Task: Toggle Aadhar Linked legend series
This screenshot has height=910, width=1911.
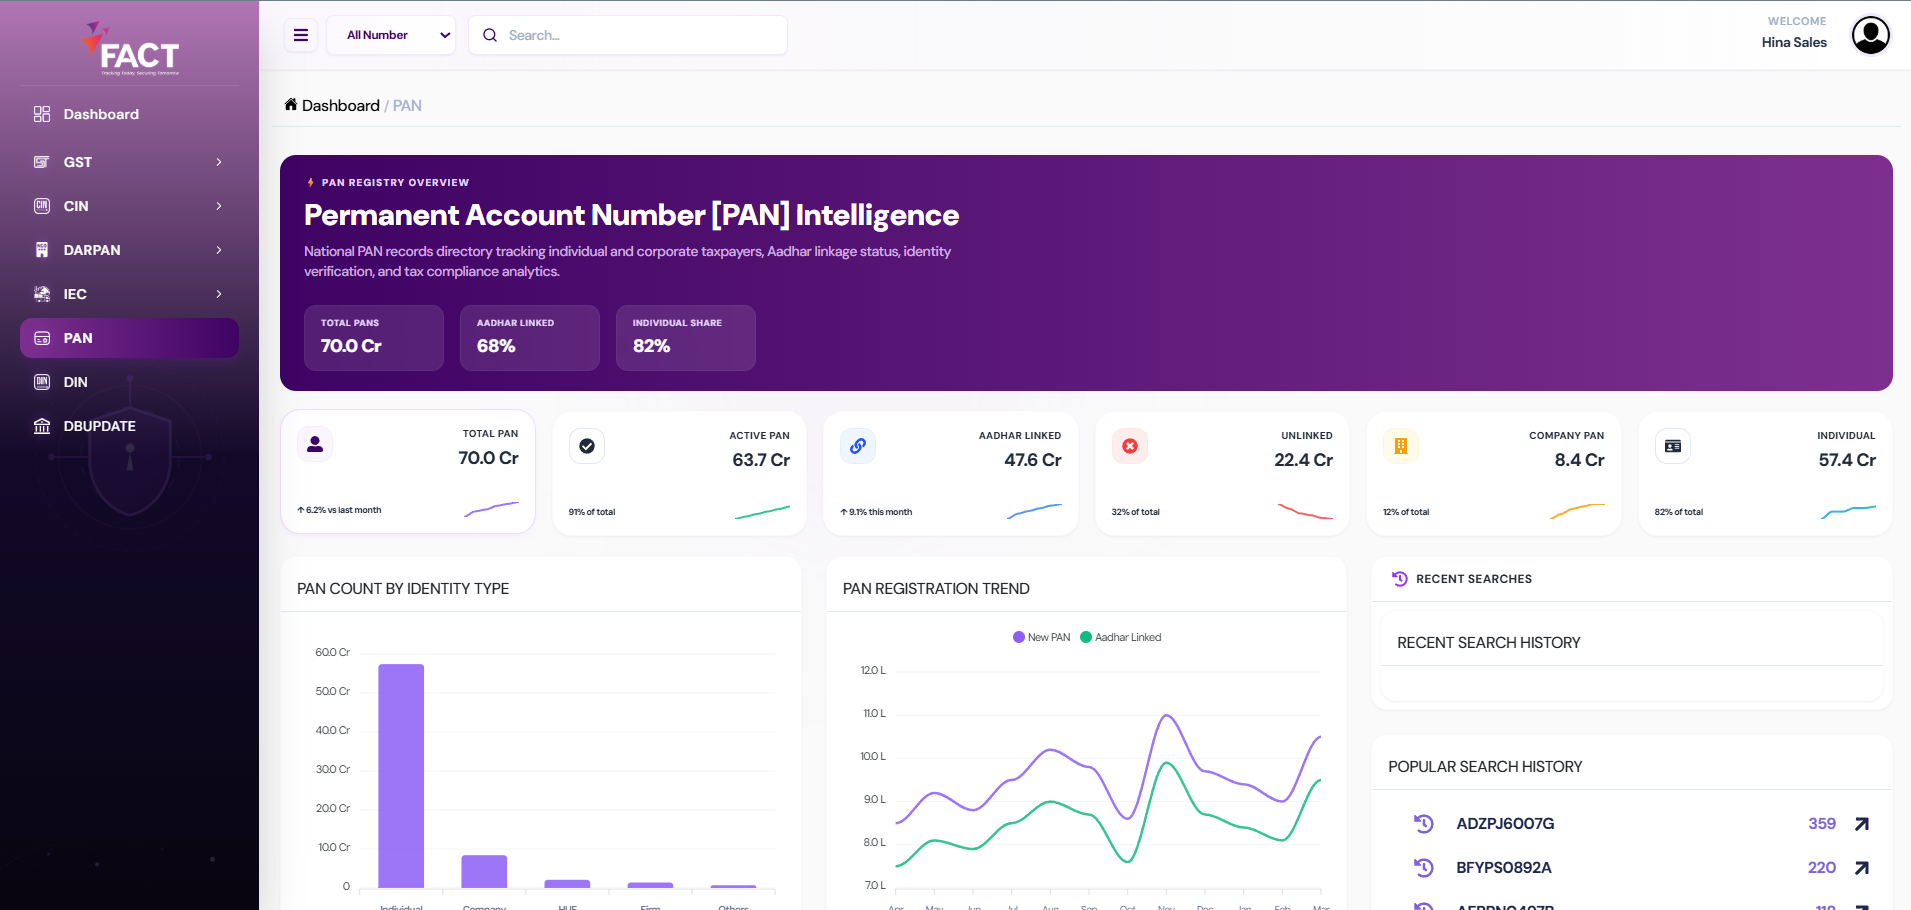Action: (1121, 637)
